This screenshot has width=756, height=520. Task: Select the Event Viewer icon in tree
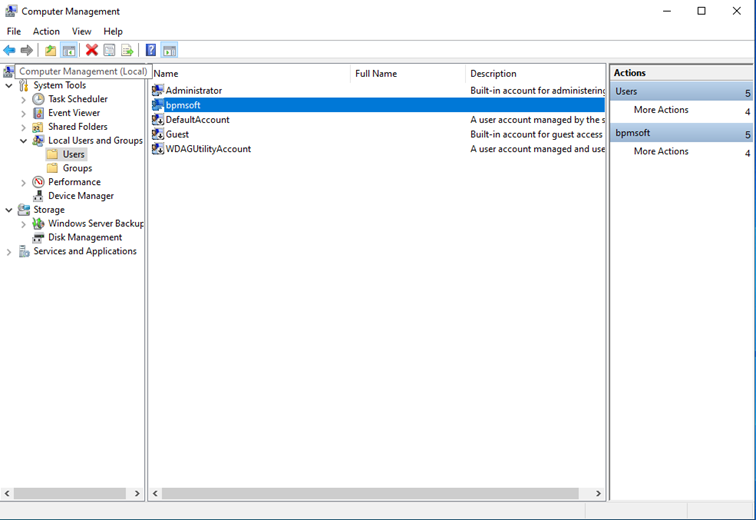pyautogui.click(x=39, y=113)
